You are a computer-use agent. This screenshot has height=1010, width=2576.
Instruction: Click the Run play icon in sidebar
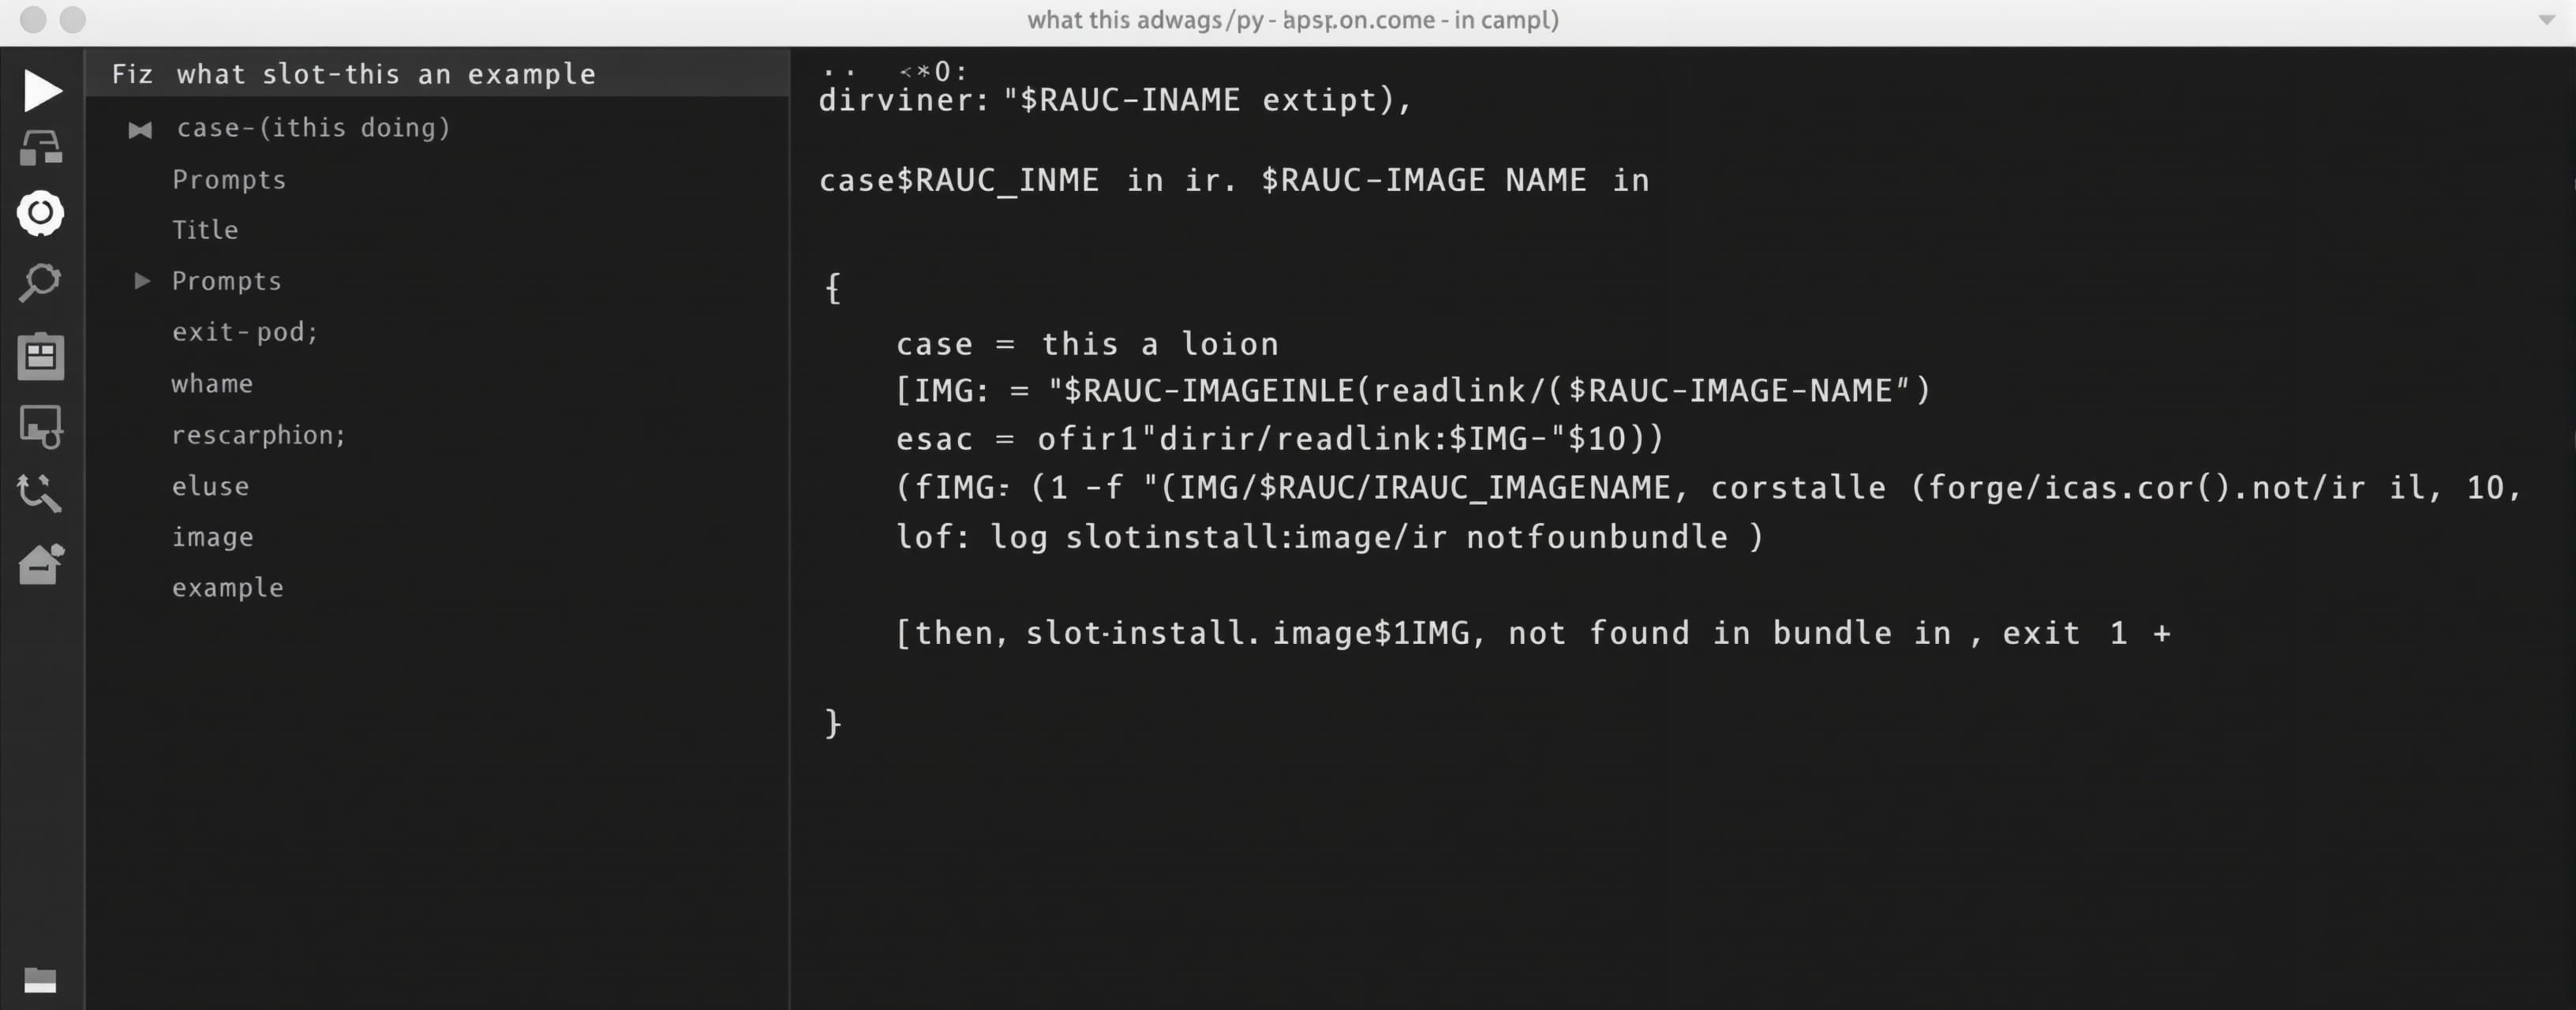[x=42, y=90]
